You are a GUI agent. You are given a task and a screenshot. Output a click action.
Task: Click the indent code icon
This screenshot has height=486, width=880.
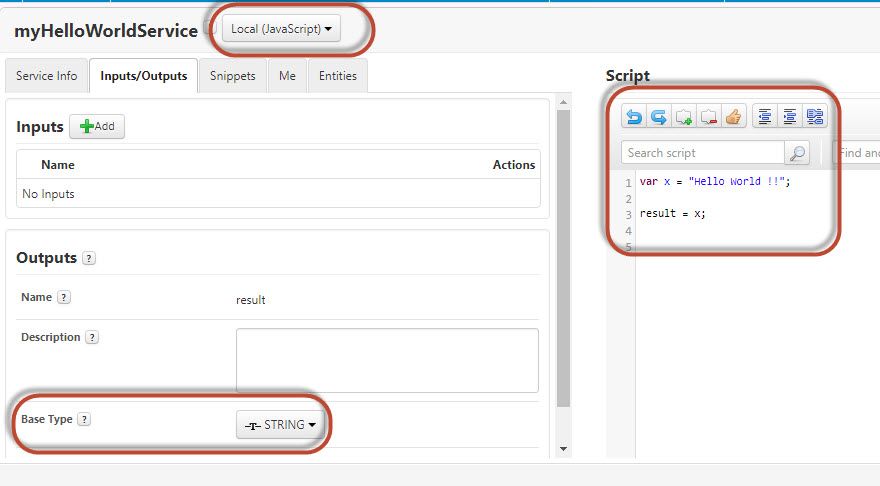[x=790, y=117]
